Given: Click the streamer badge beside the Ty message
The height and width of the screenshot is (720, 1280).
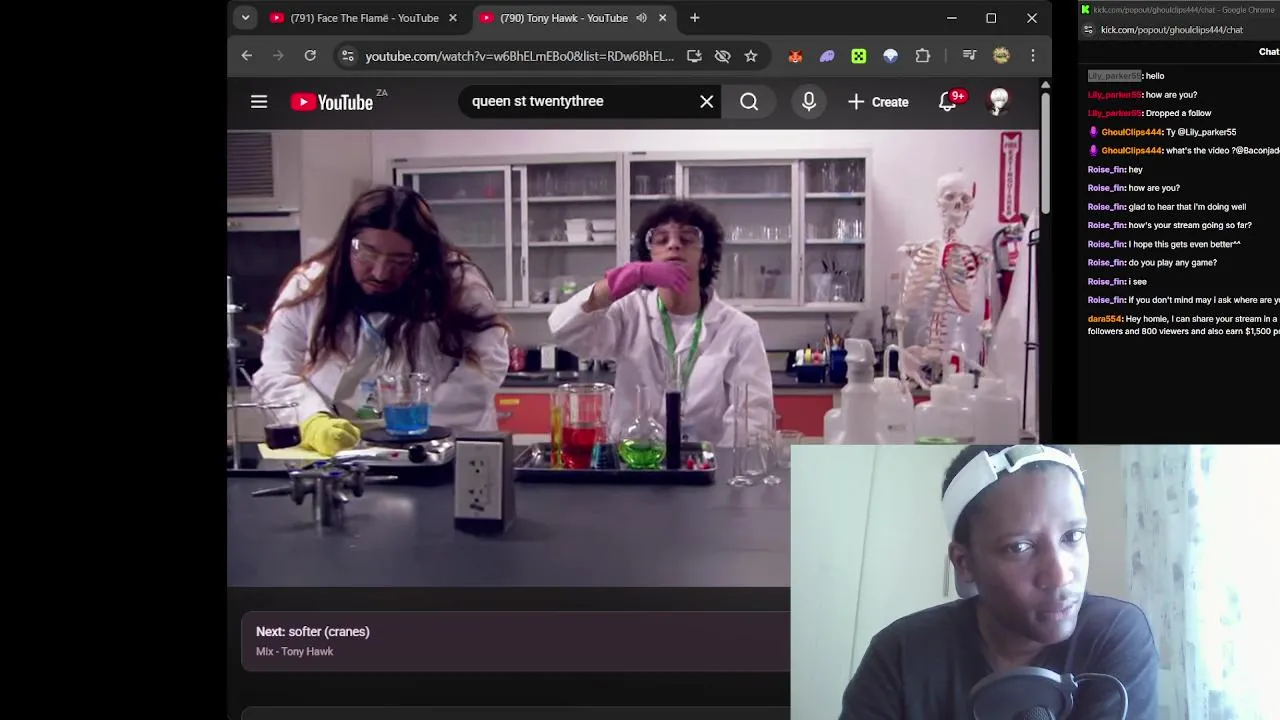Looking at the screenshot, I should [1093, 132].
